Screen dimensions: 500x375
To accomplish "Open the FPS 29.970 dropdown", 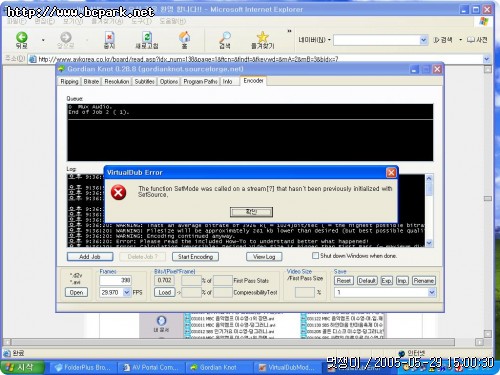I will click(127, 292).
